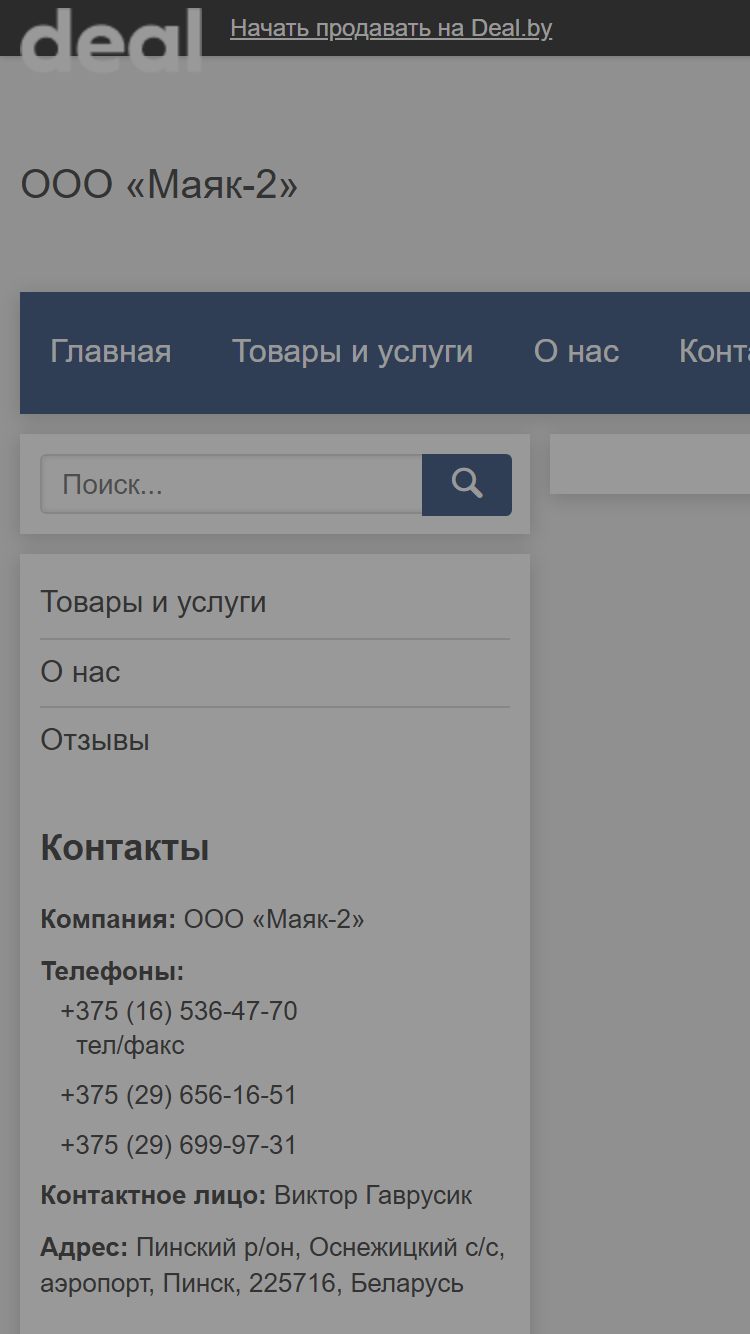Click the 'Контакты' heading
Screen dimensions: 750x1334
tap(125, 848)
